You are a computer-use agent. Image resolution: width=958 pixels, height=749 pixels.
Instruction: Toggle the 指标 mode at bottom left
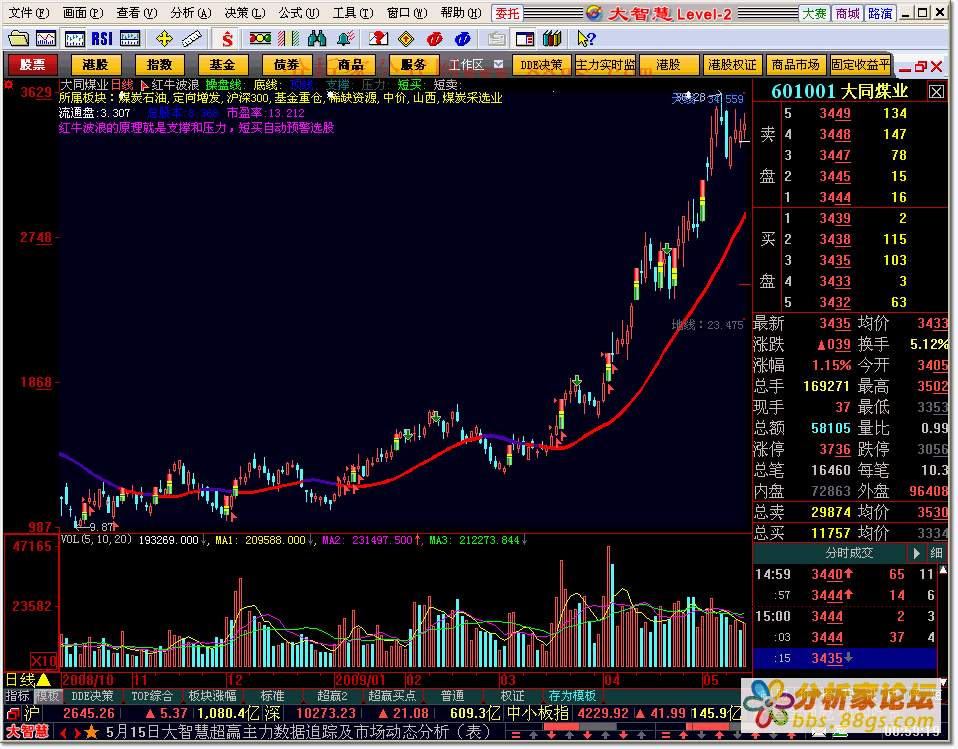[17, 696]
